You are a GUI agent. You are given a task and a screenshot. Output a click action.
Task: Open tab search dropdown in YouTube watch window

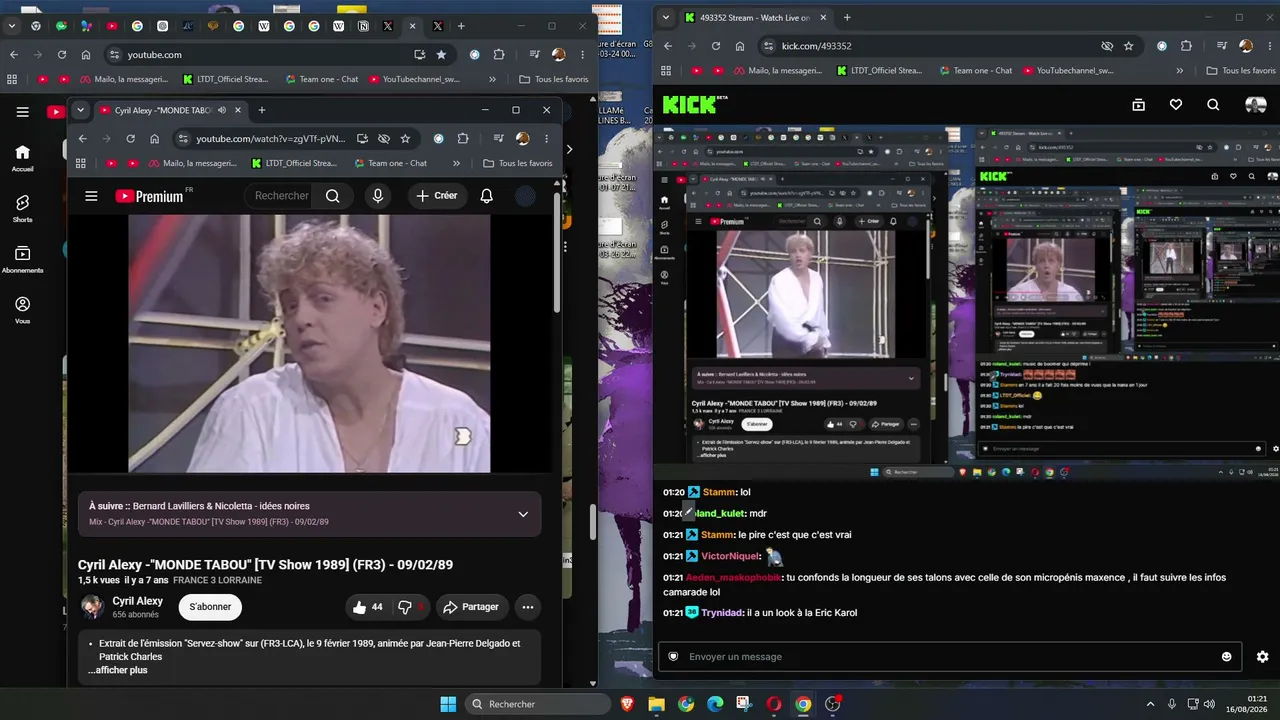point(81,110)
